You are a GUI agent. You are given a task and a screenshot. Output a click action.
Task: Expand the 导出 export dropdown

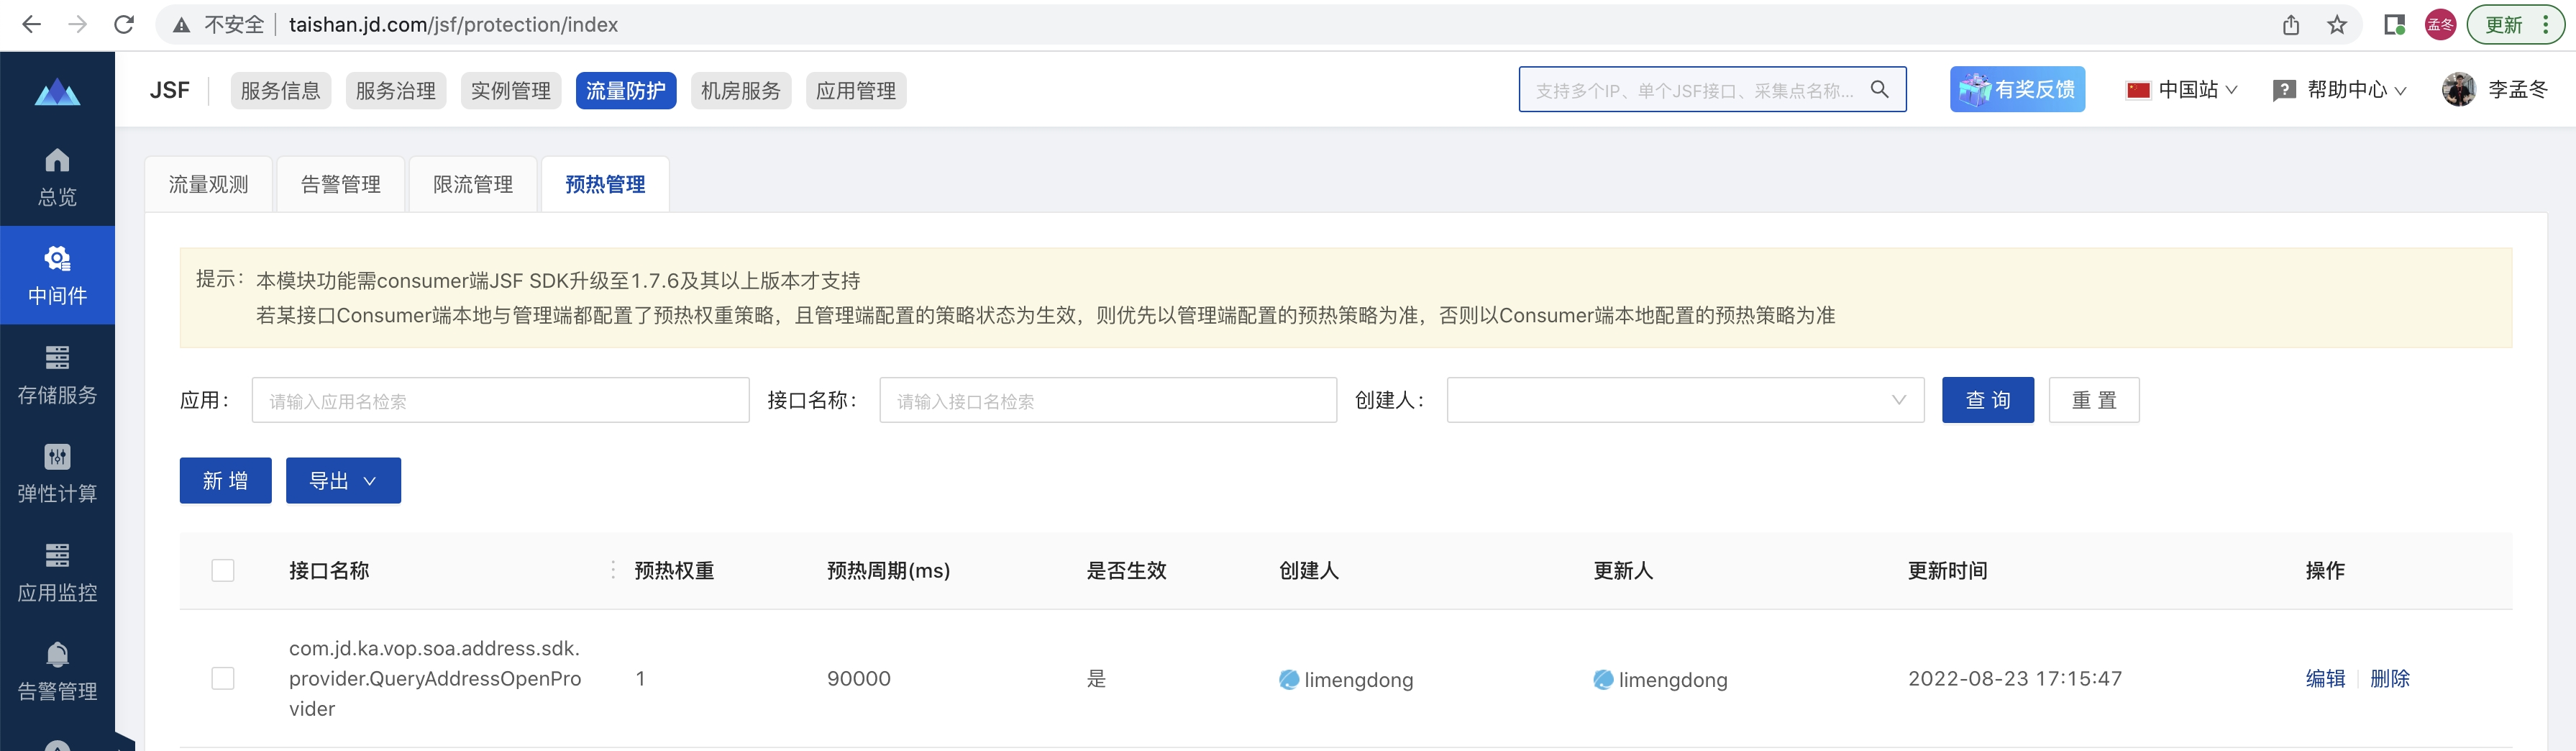click(343, 481)
